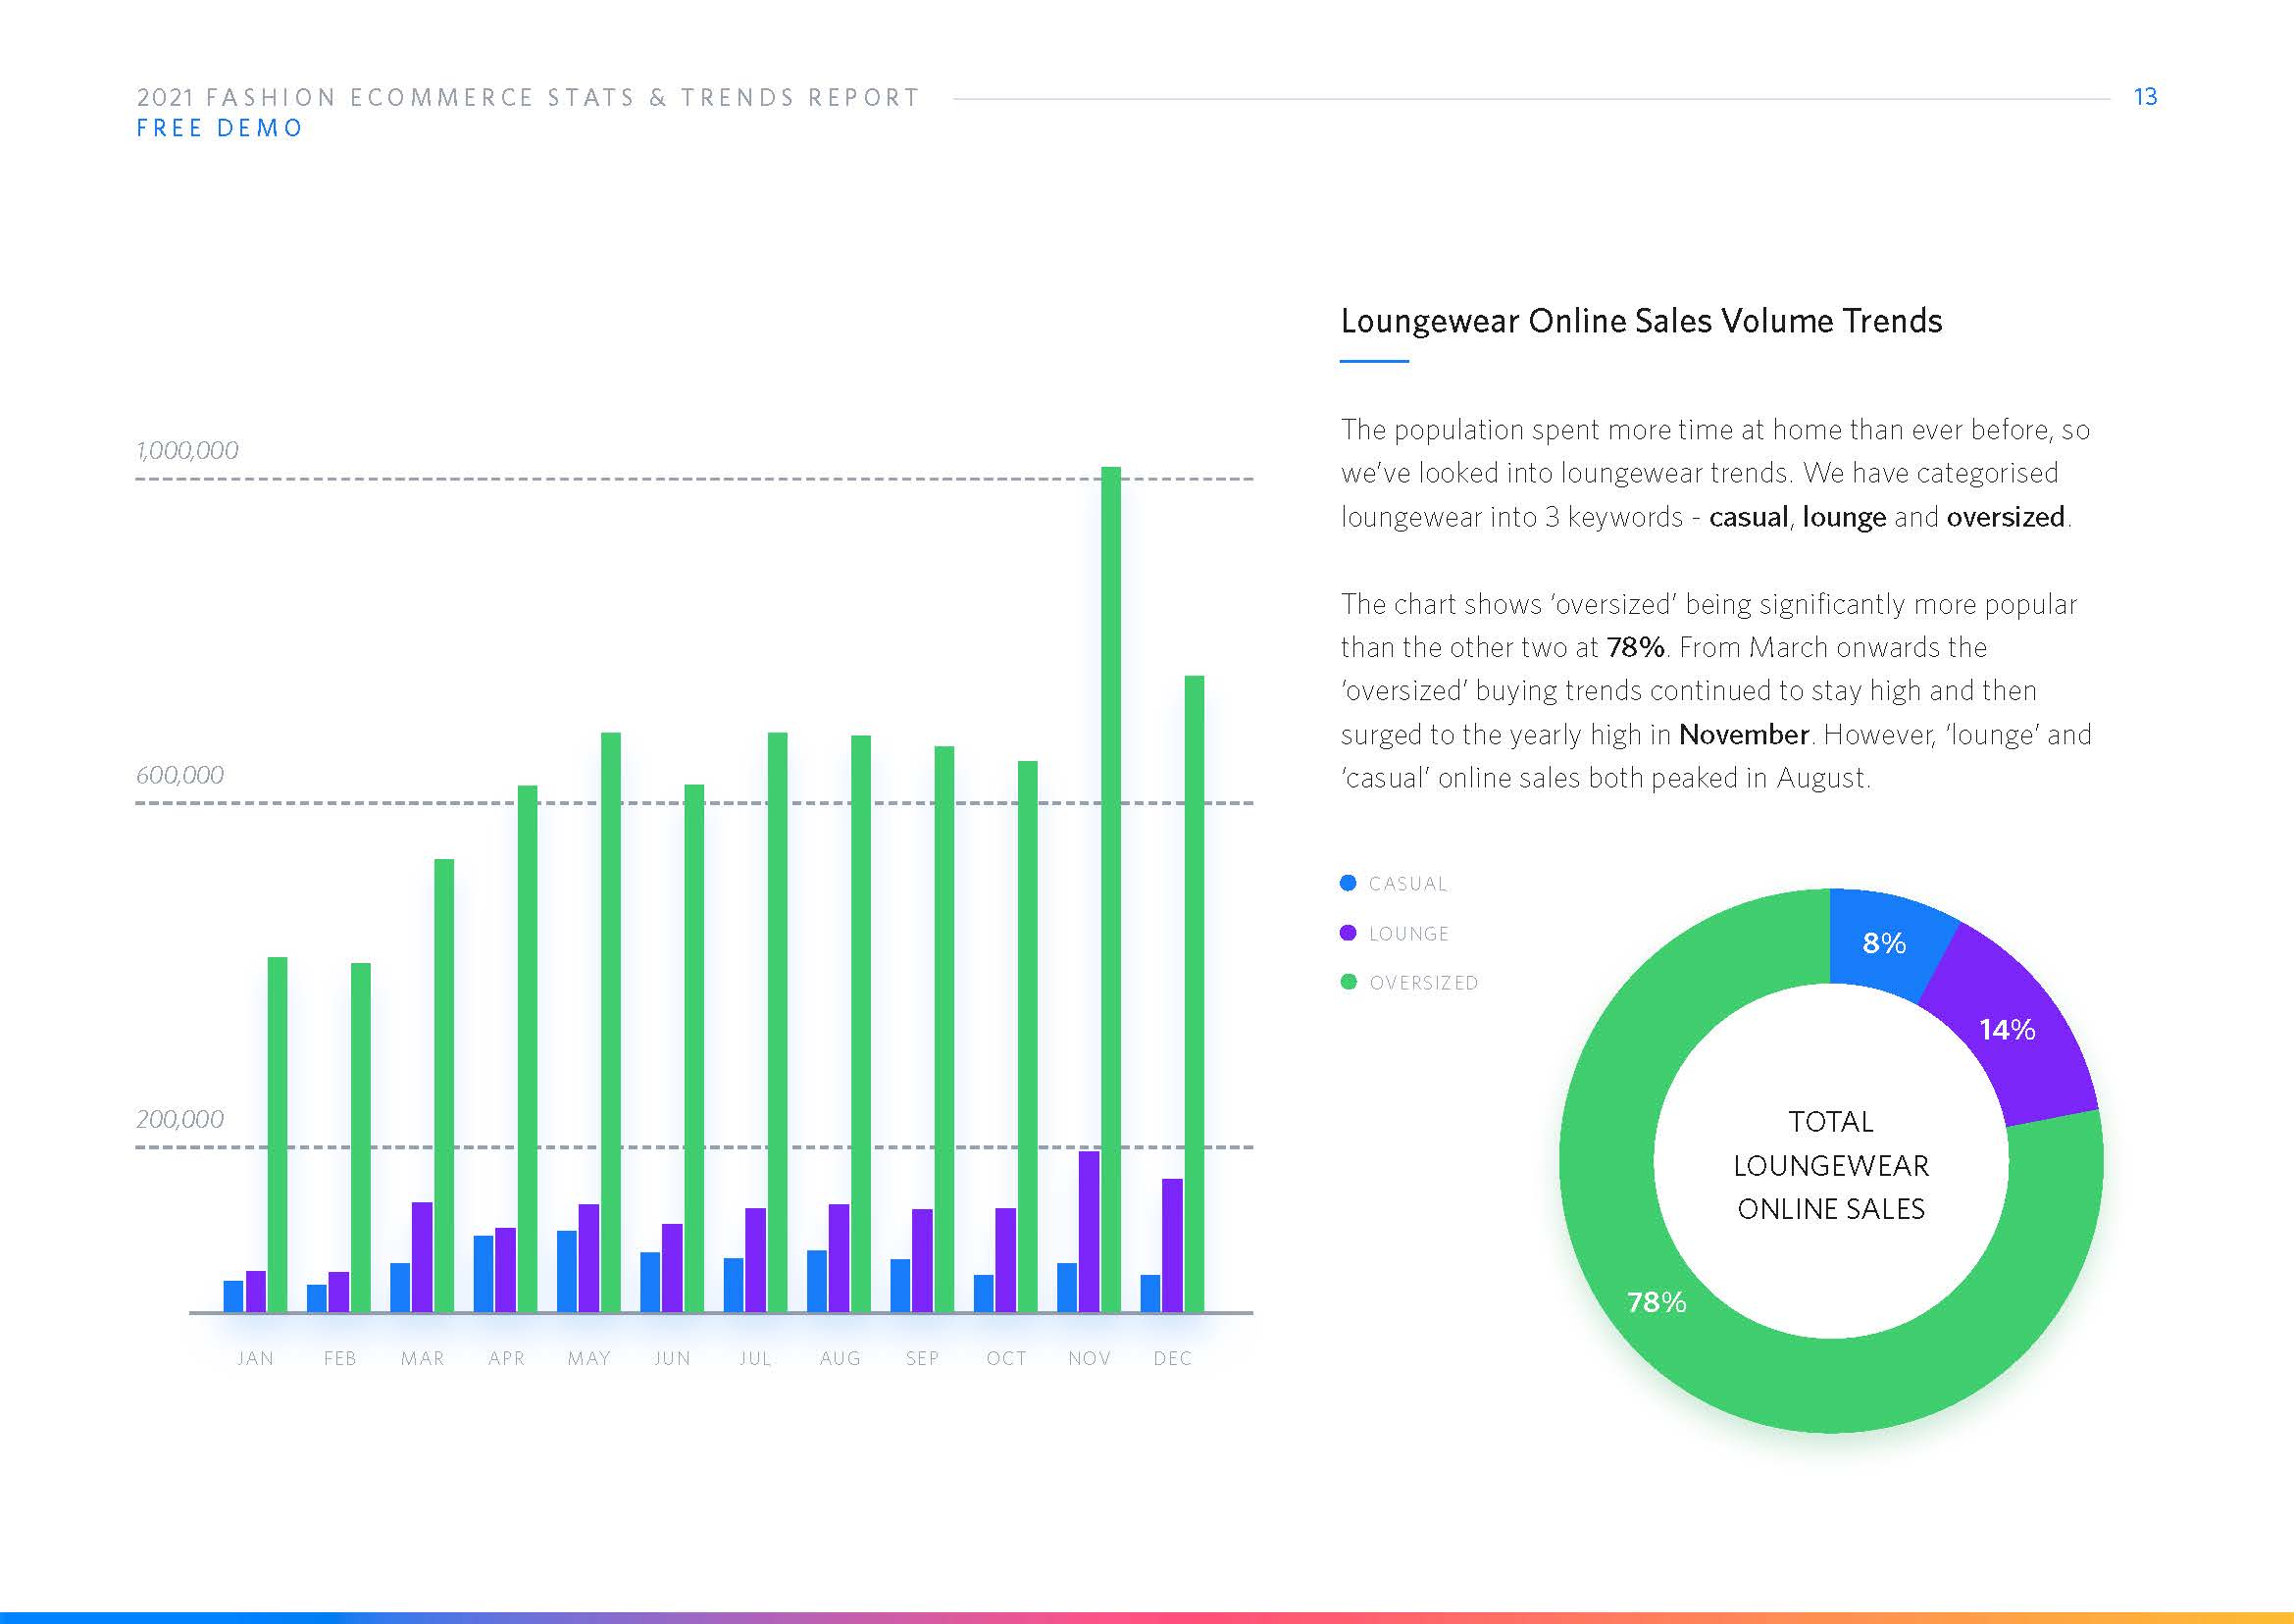Image resolution: width=2294 pixels, height=1624 pixels.
Task: Click the MAR month axis label
Action: tap(422, 1358)
